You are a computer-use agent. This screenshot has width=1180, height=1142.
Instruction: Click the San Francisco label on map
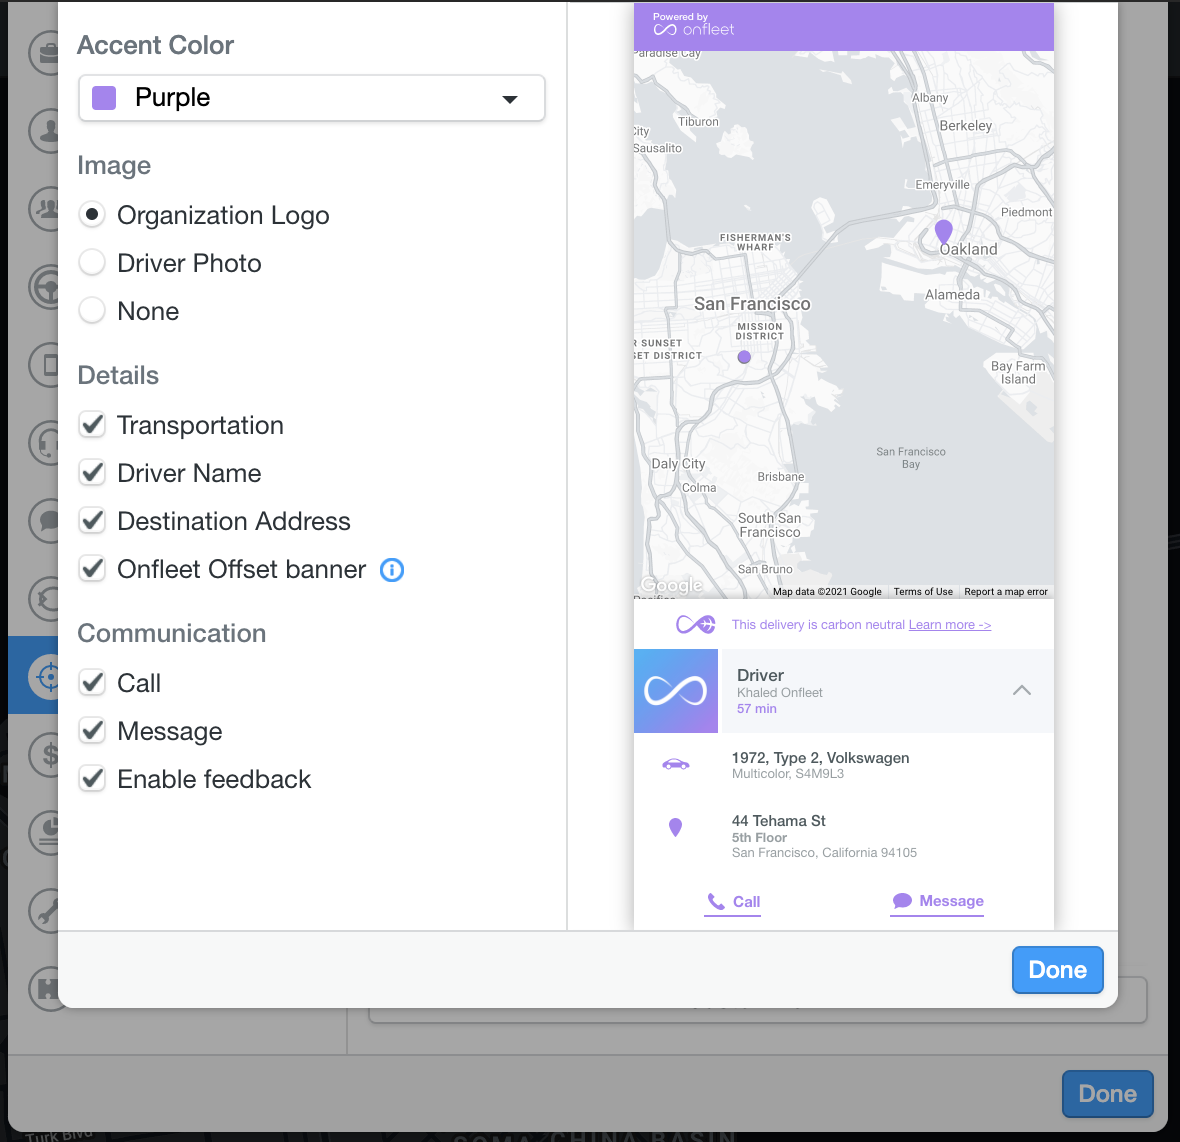(752, 304)
